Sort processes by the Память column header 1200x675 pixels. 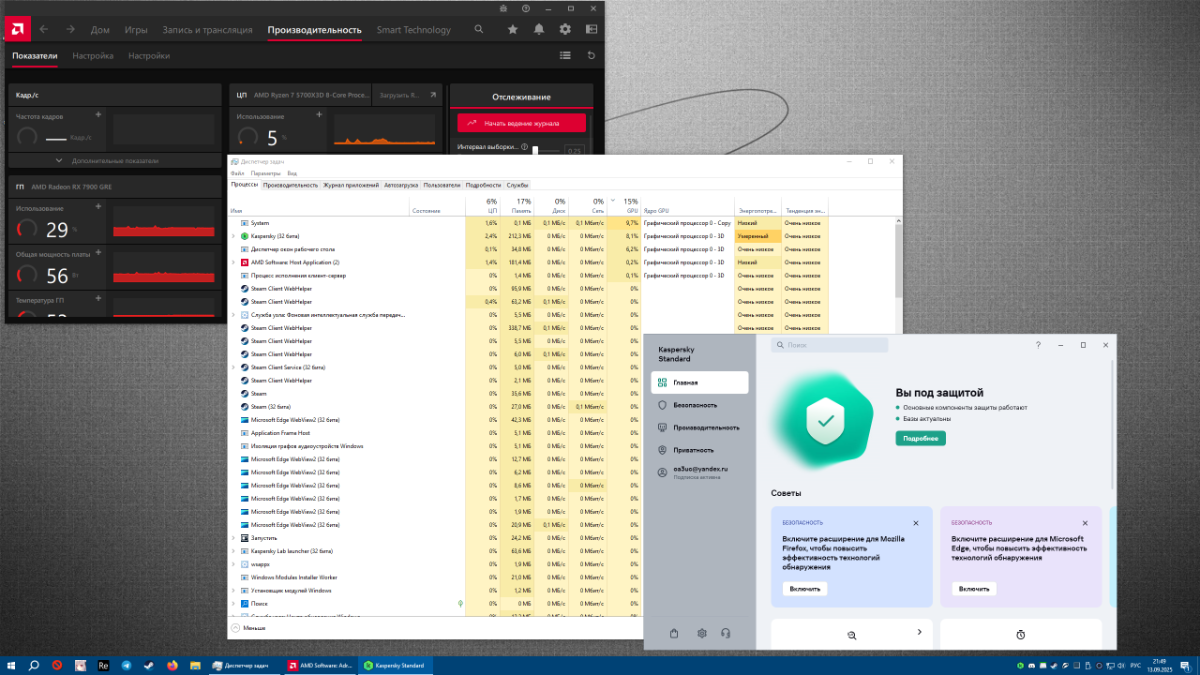[516, 205]
